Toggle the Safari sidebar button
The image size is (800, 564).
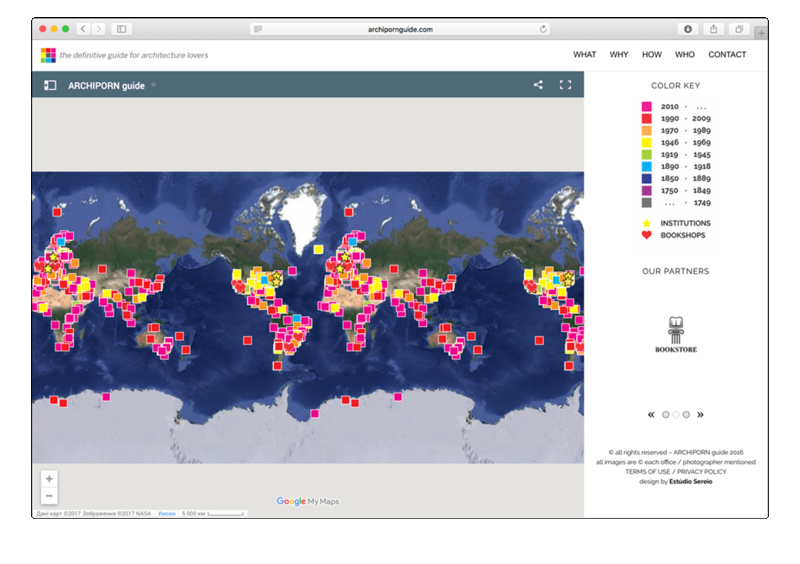[122, 29]
